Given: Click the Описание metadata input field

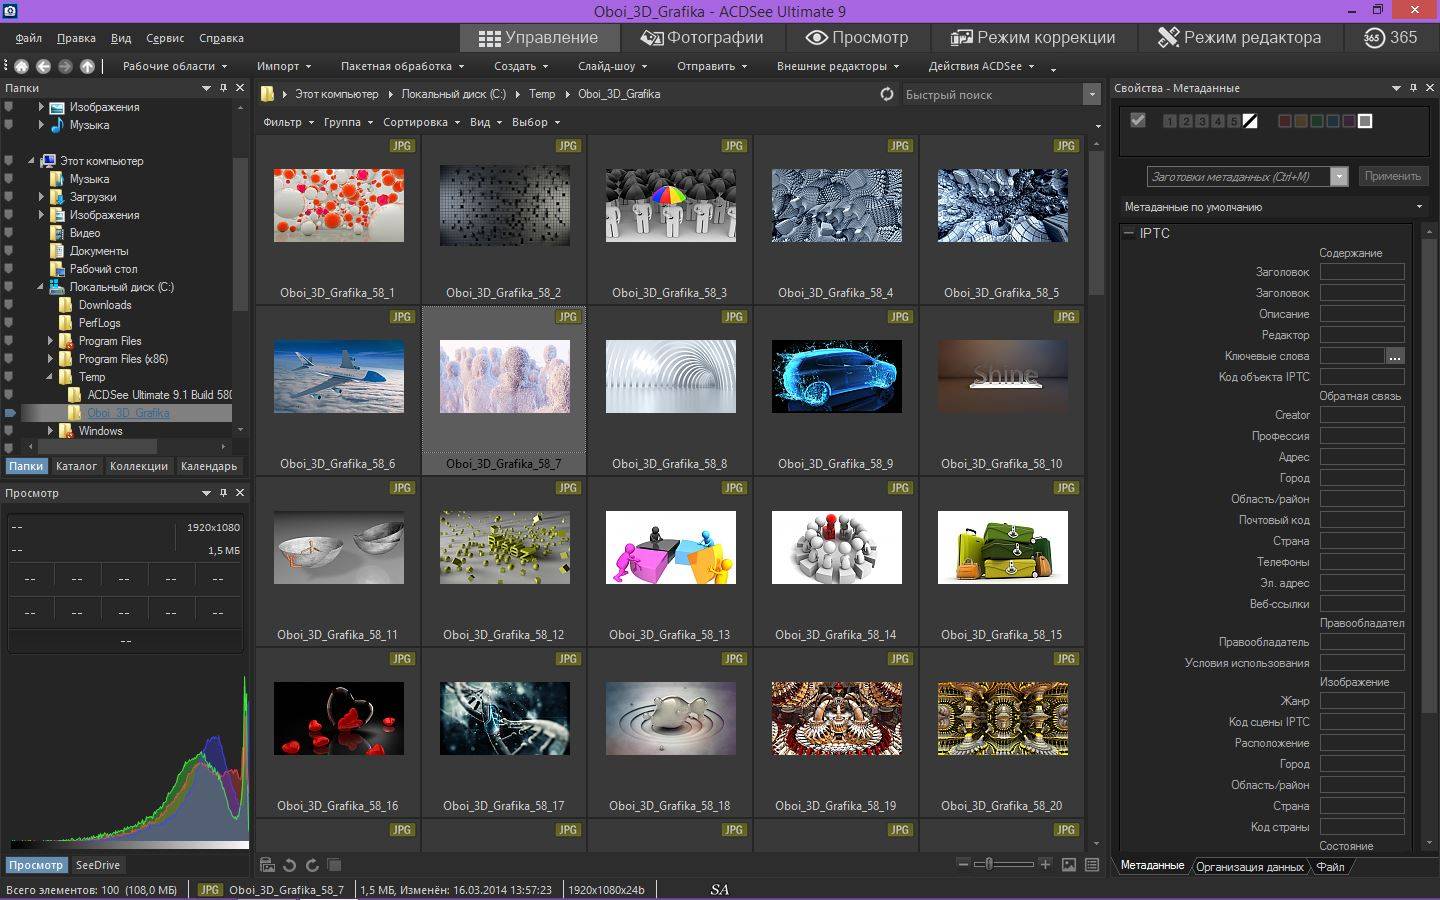Looking at the screenshot, I should [x=1362, y=314].
